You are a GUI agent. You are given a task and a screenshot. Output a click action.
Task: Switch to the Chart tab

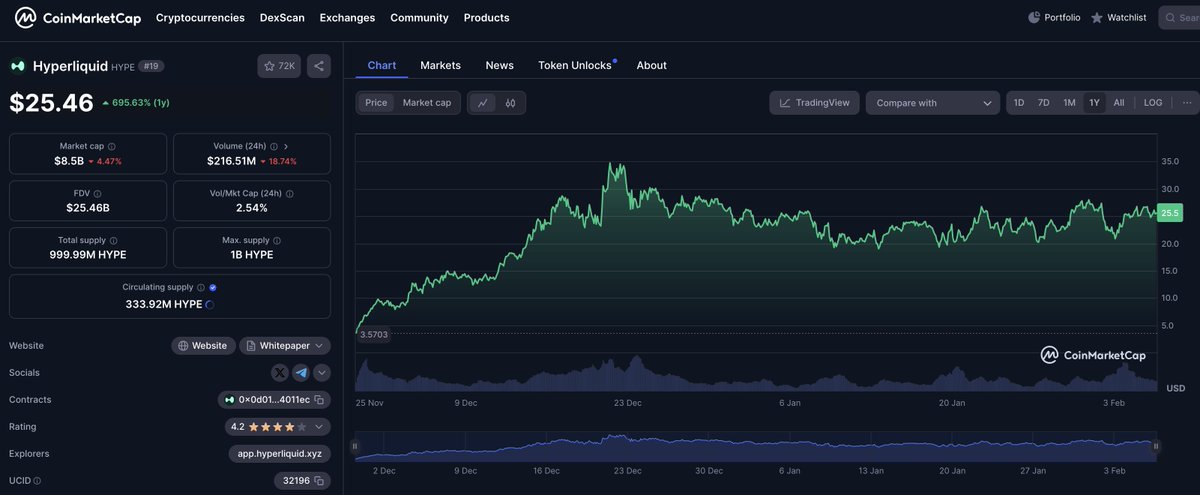tap(382, 65)
